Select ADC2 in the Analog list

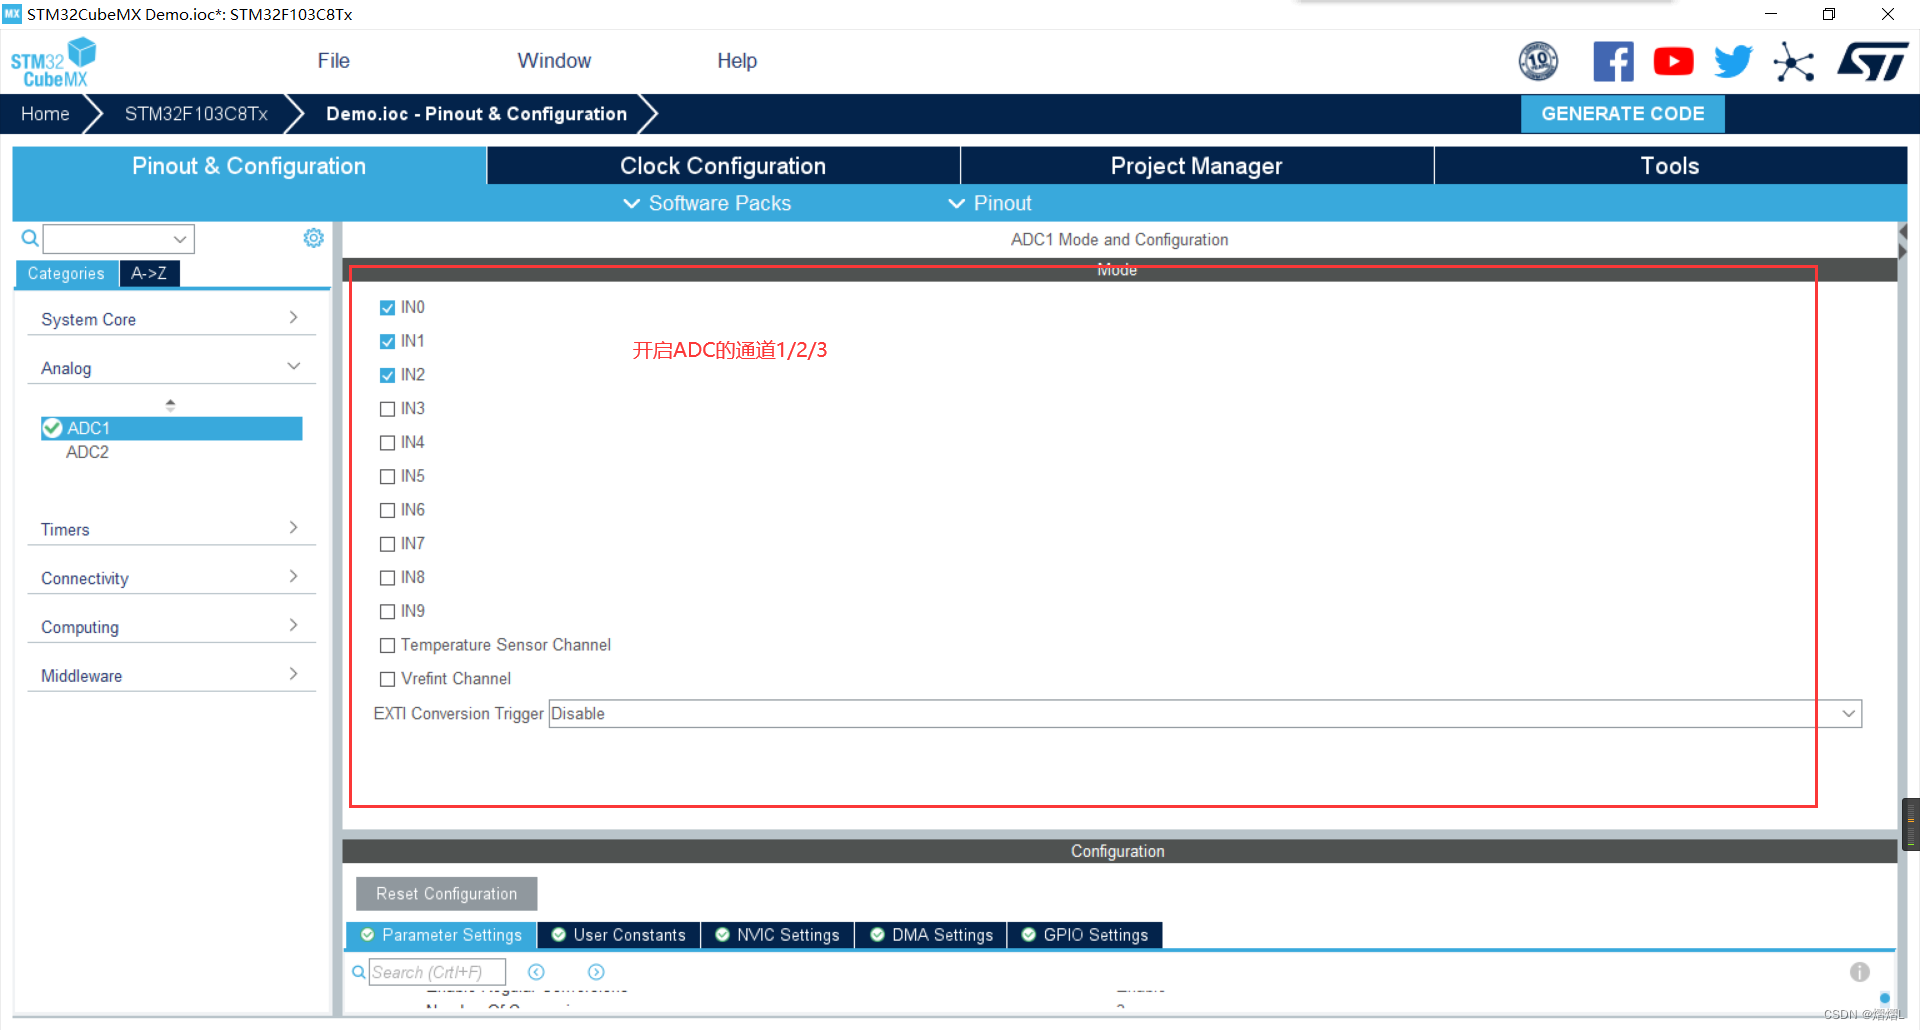(x=87, y=452)
